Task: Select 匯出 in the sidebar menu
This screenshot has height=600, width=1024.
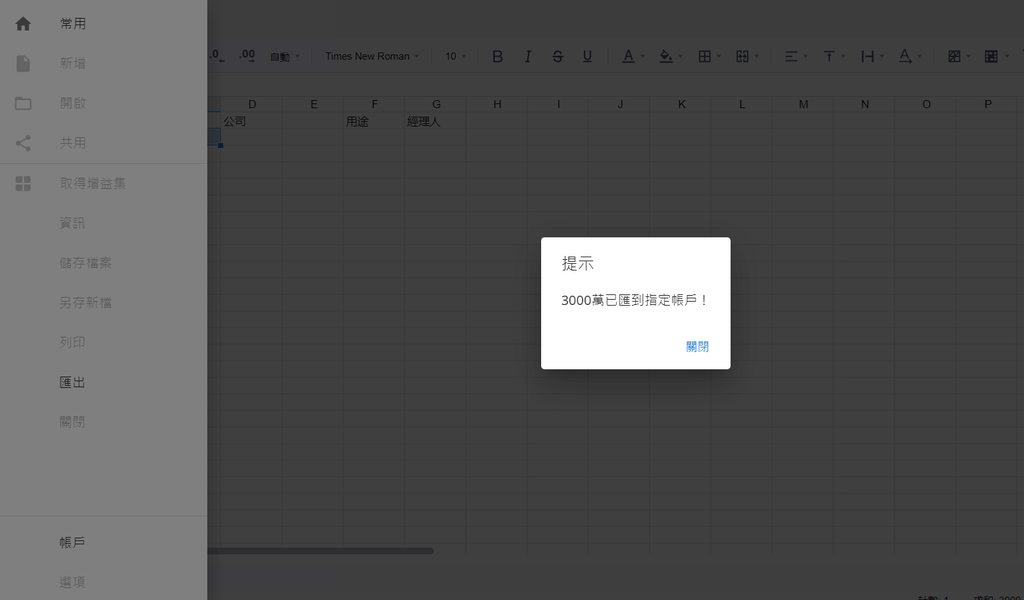Action: coord(71,381)
